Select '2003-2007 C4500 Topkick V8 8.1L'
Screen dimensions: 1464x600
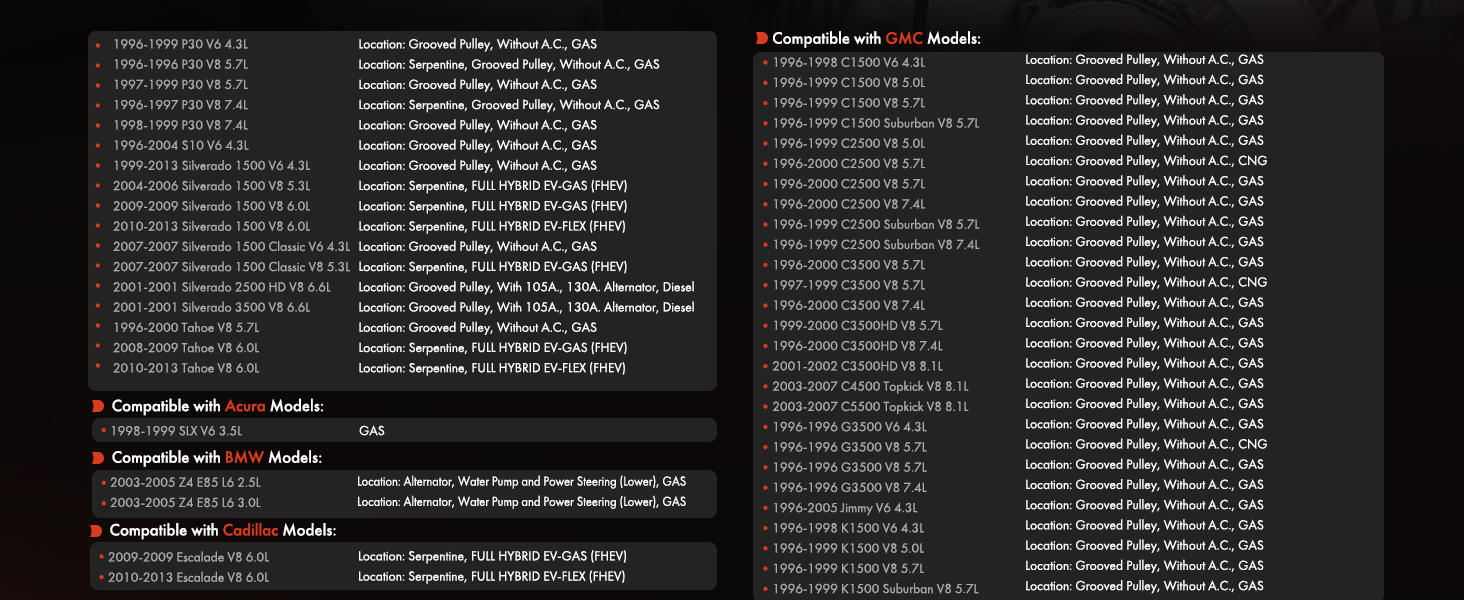[x=870, y=387]
